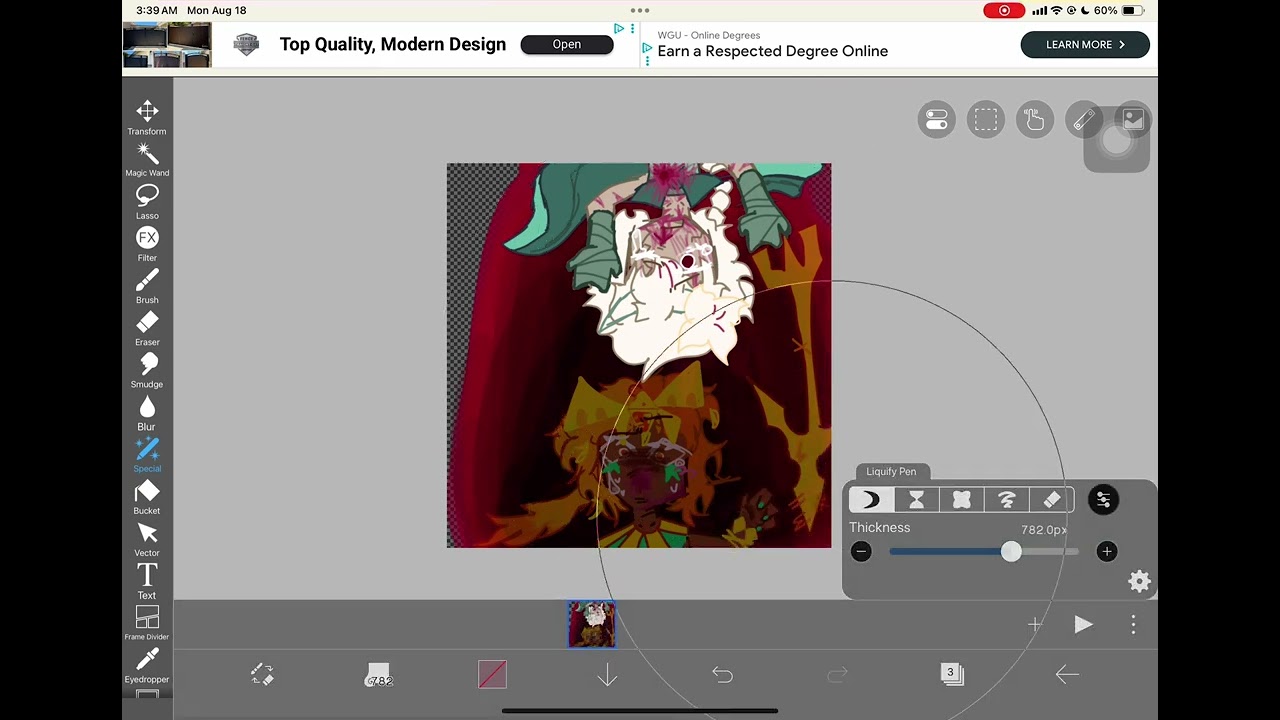Screen dimensions: 1280x720
Task: Click the Thickness slider track
Action: pos(984,551)
